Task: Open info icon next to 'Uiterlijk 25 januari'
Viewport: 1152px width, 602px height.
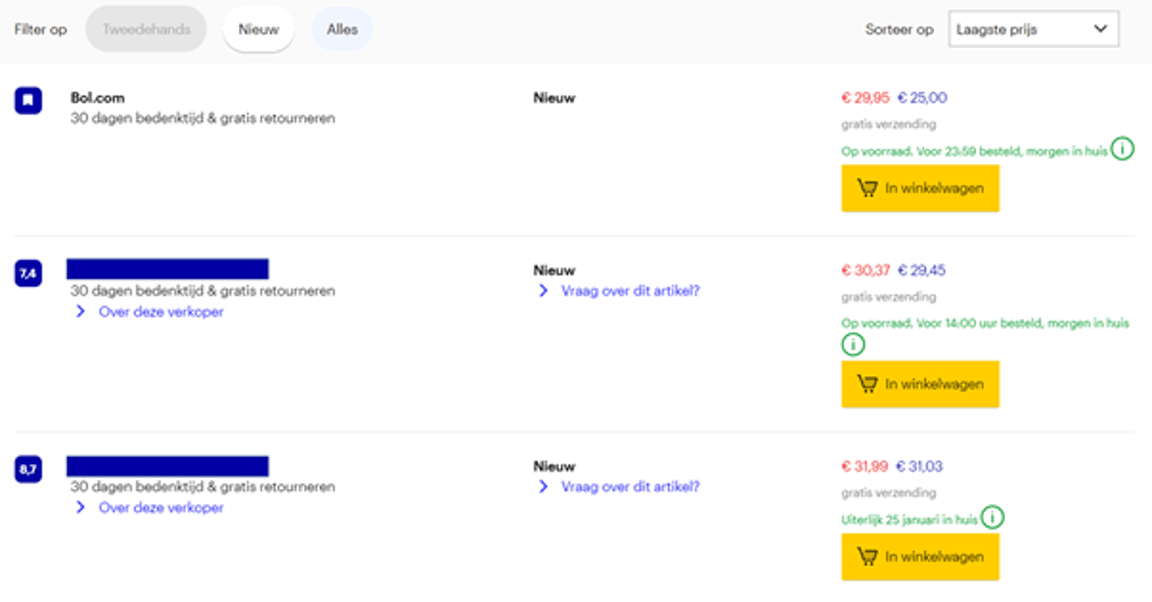Action: (992, 518)
